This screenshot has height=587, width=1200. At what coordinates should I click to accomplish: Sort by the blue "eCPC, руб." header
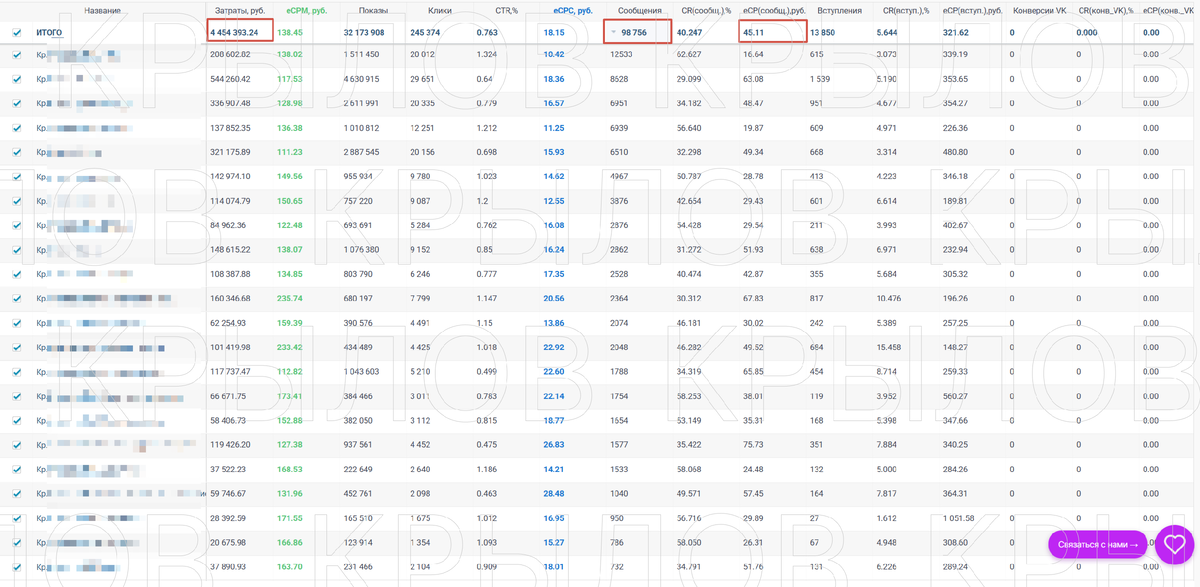click(572, 11)
